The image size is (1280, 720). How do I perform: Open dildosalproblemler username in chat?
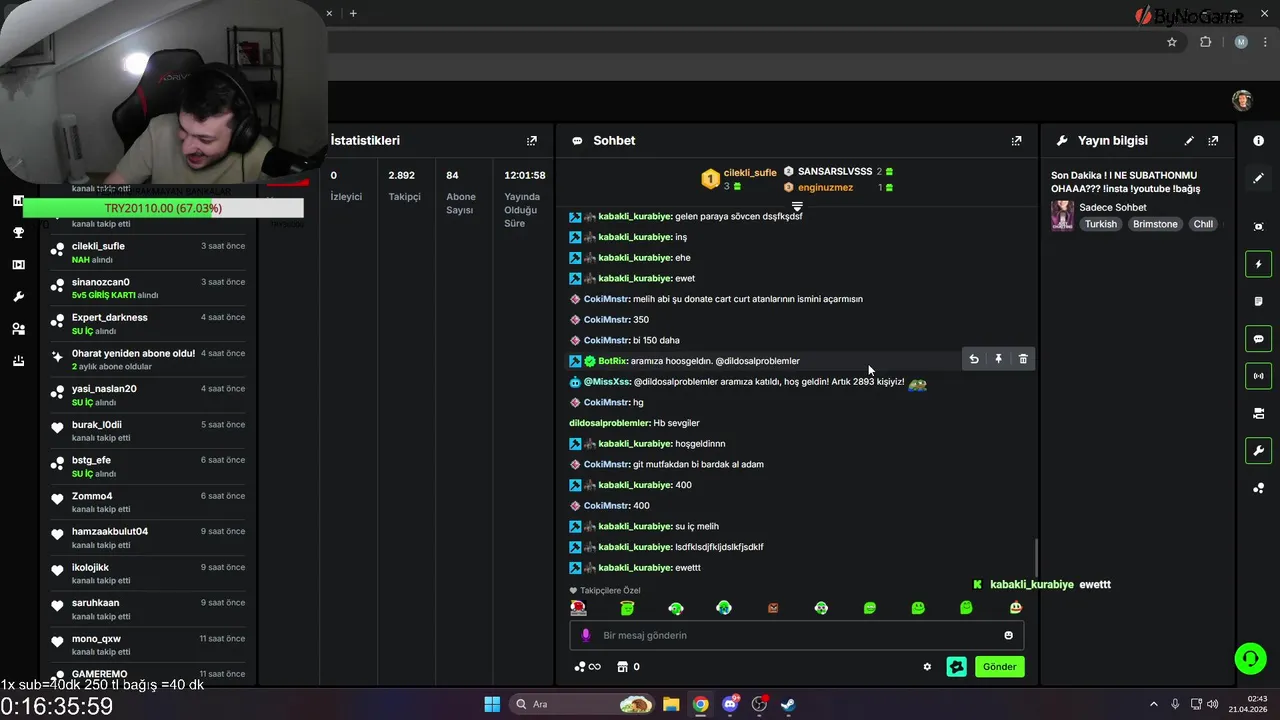click(x=609, y=423)
